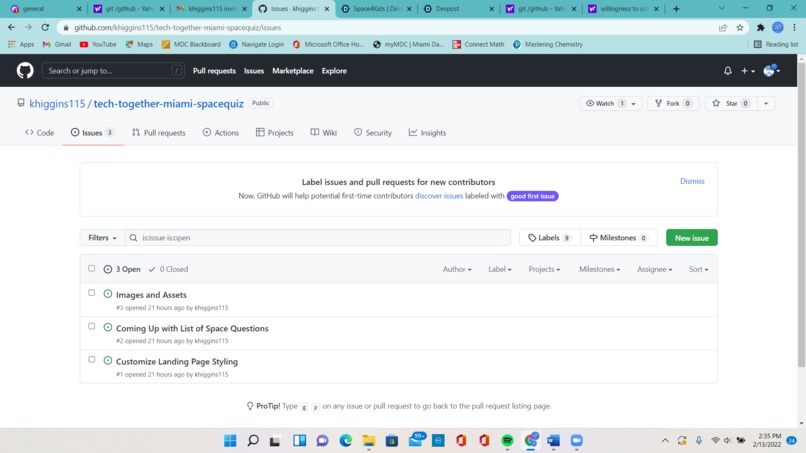Open the Gmail bookmark
The width and height of the screenshot is (806, 453).
(x=57, y=44)
